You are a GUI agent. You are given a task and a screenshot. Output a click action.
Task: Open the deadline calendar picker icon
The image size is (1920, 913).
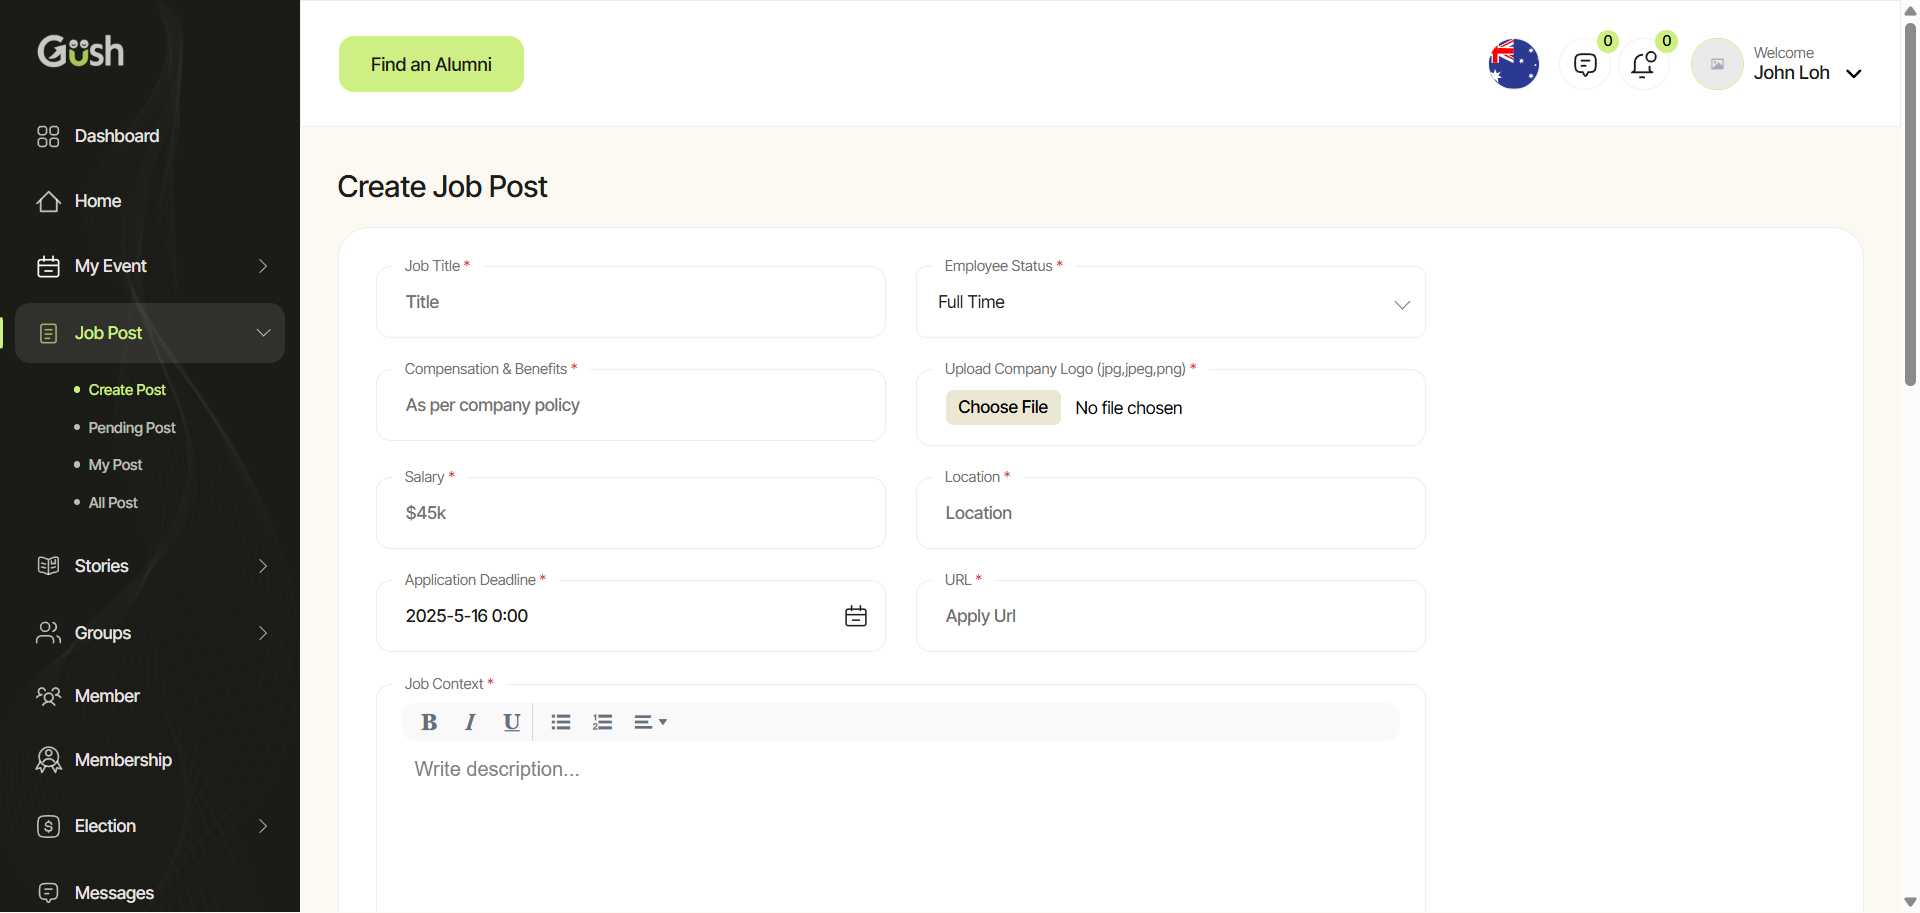click(856, 616)
